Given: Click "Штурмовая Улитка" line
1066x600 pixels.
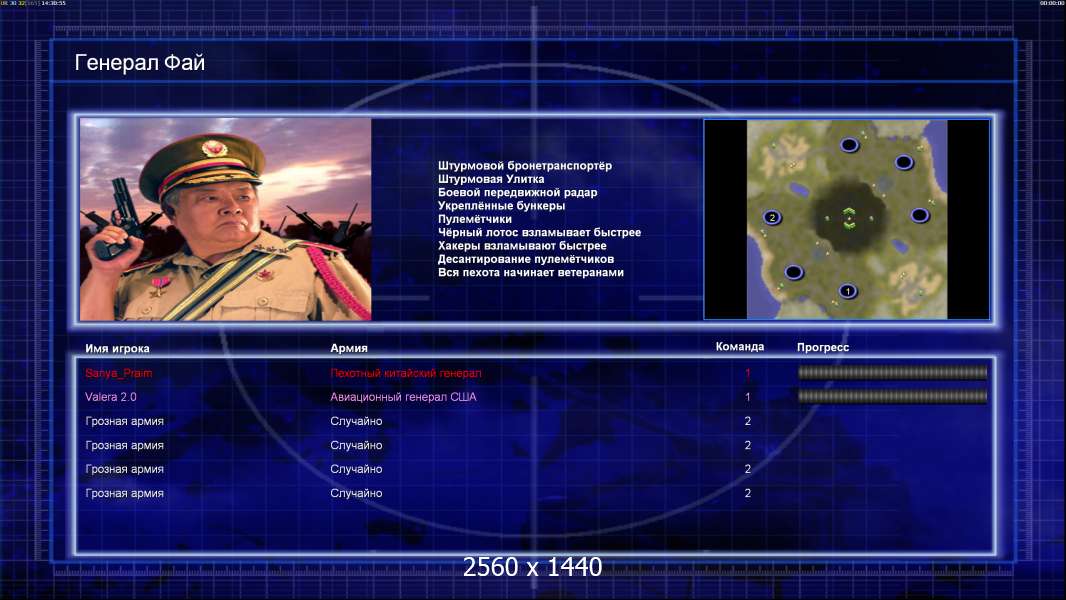Looking at the screenshot, I should click(x=491, y=179).
